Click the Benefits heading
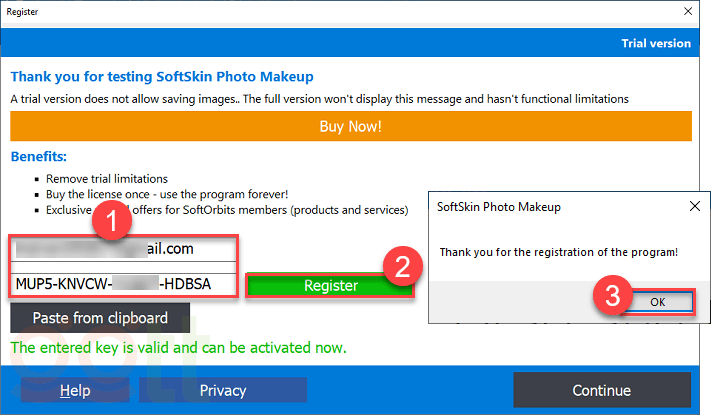This screenshot has height=415, width=716. [39, 158]
